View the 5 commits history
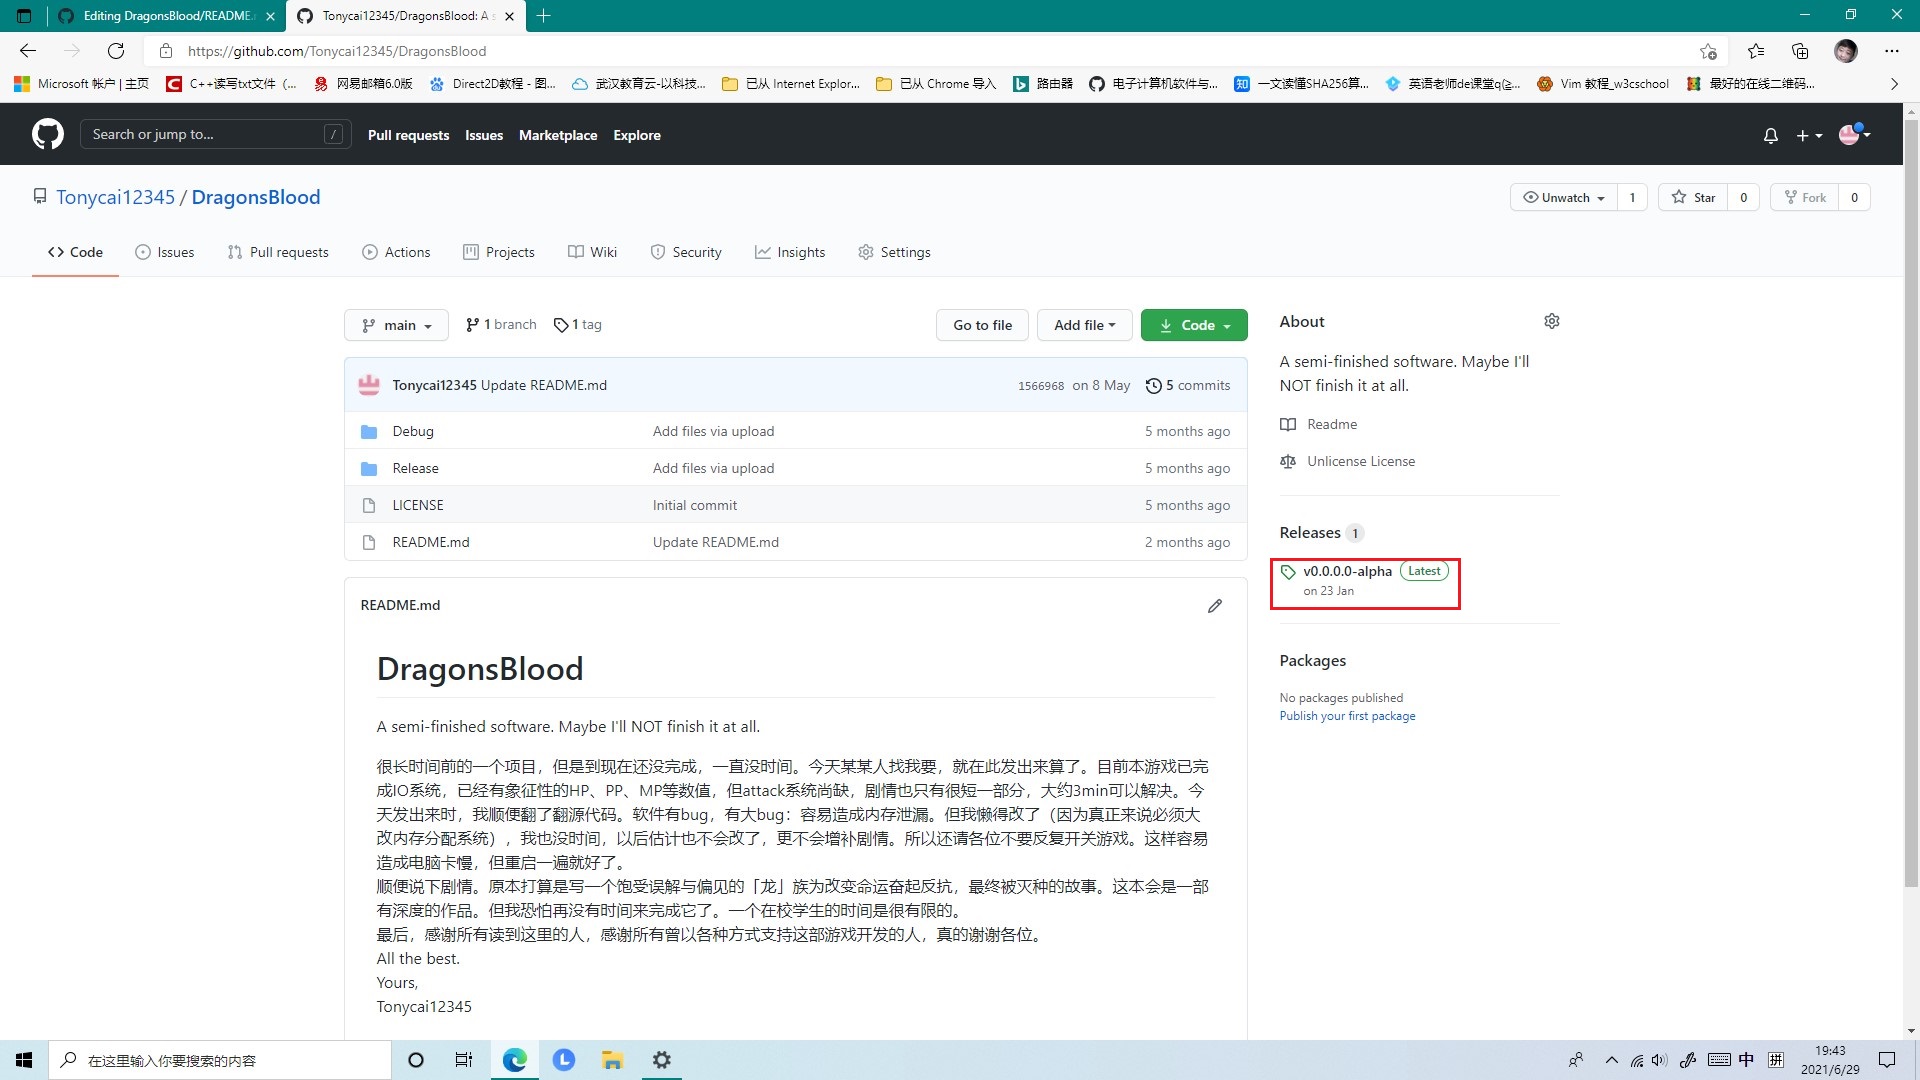The image size is (1920, 1080). 1188,385
